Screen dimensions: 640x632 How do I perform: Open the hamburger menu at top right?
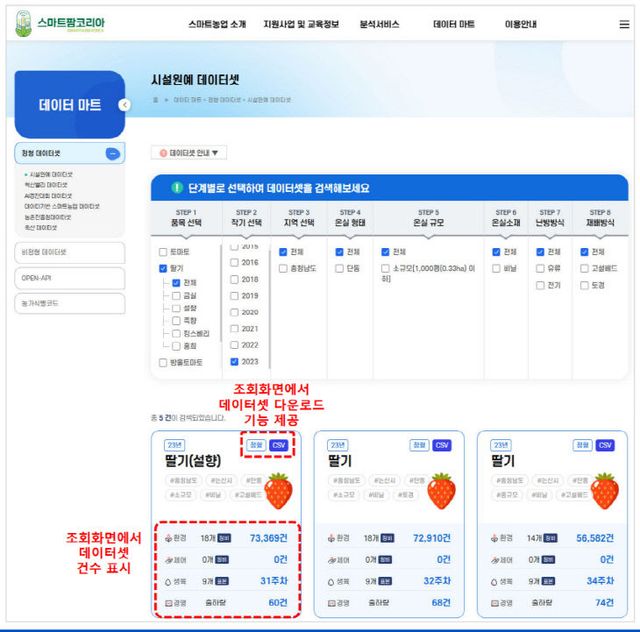[624, 24]
